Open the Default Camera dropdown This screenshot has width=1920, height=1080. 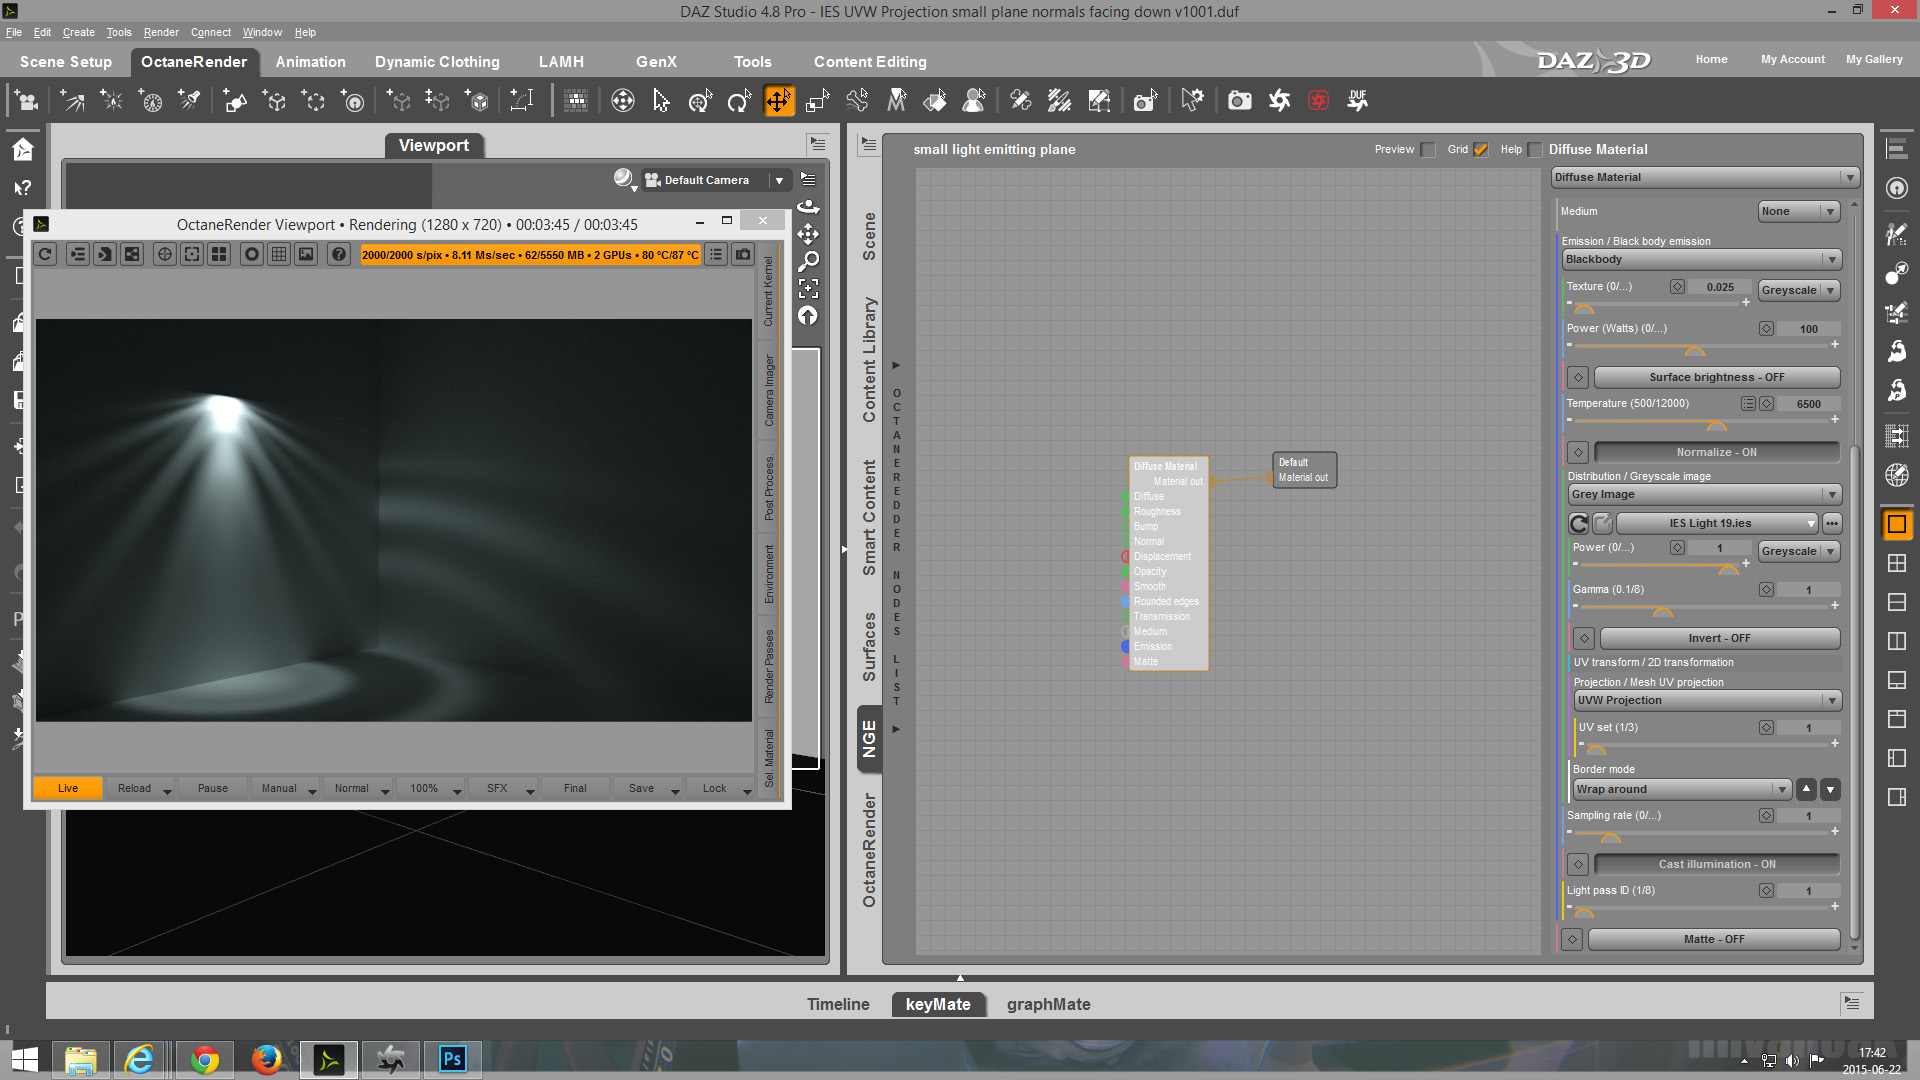pyautogui.click(x=779, y=180)
